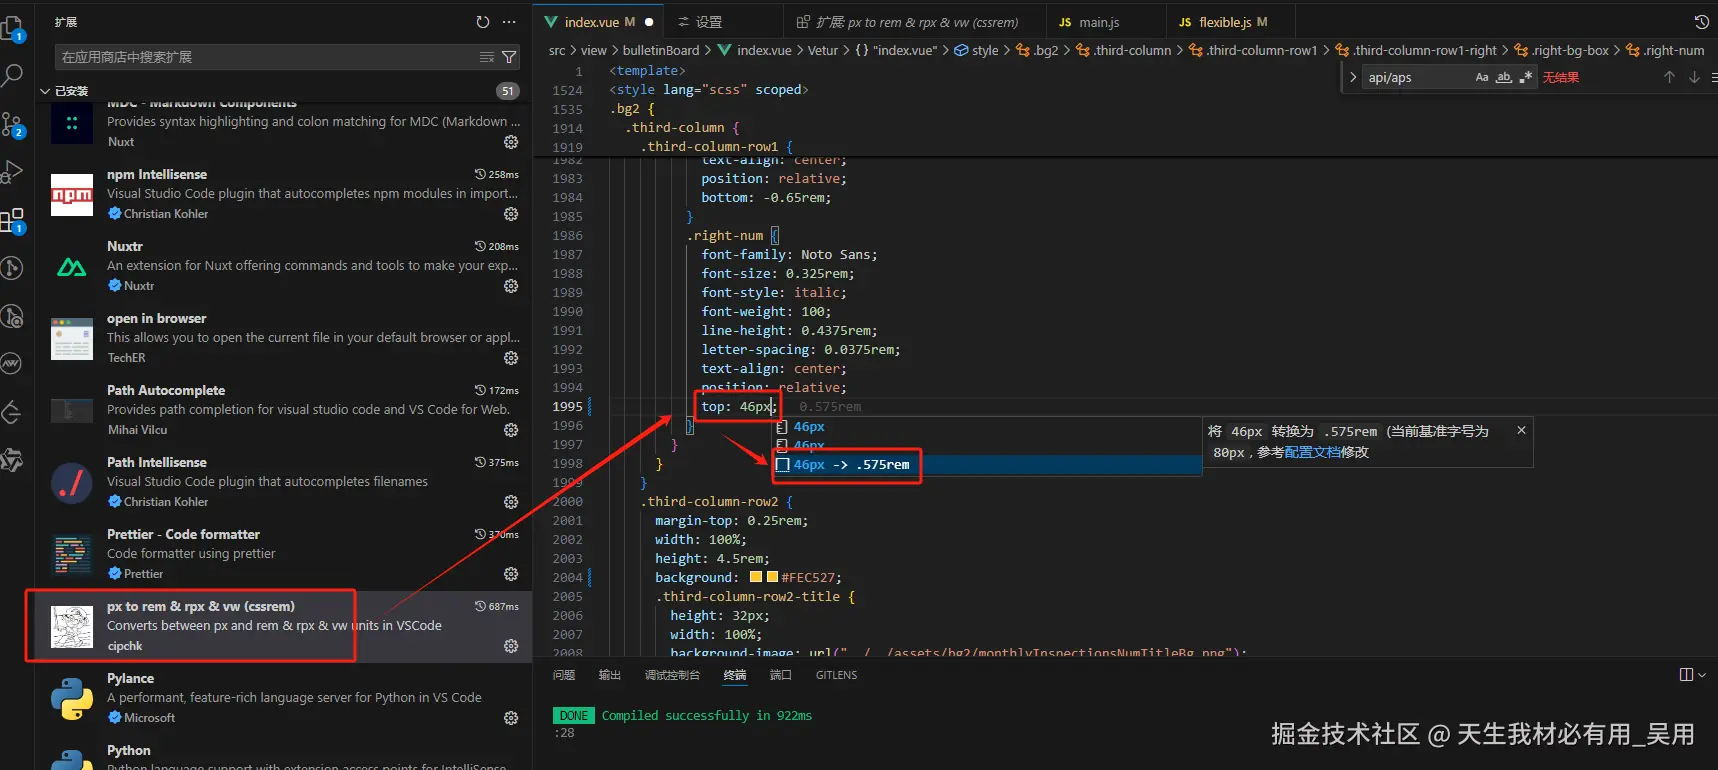Open Nuxtr extension details
Viewport: 1718px width, 770px height.
click(x=283, y=266)
